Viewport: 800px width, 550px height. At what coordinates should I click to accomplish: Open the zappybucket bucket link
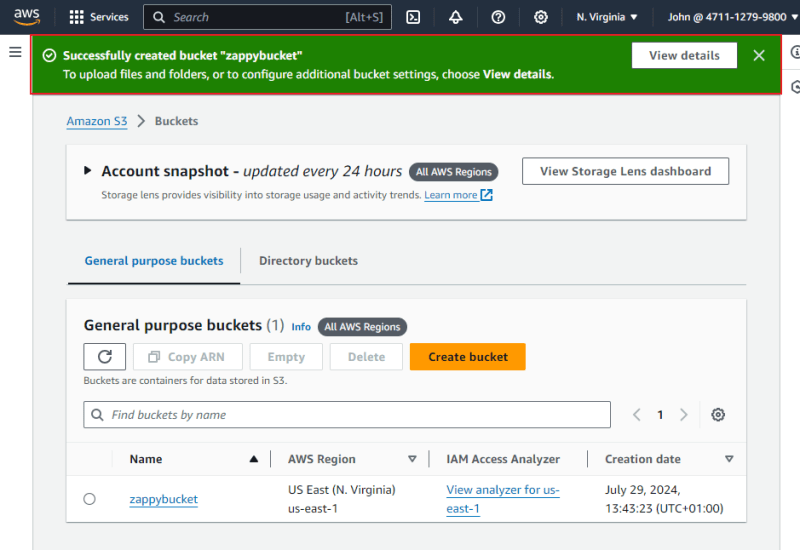(163, 499)
